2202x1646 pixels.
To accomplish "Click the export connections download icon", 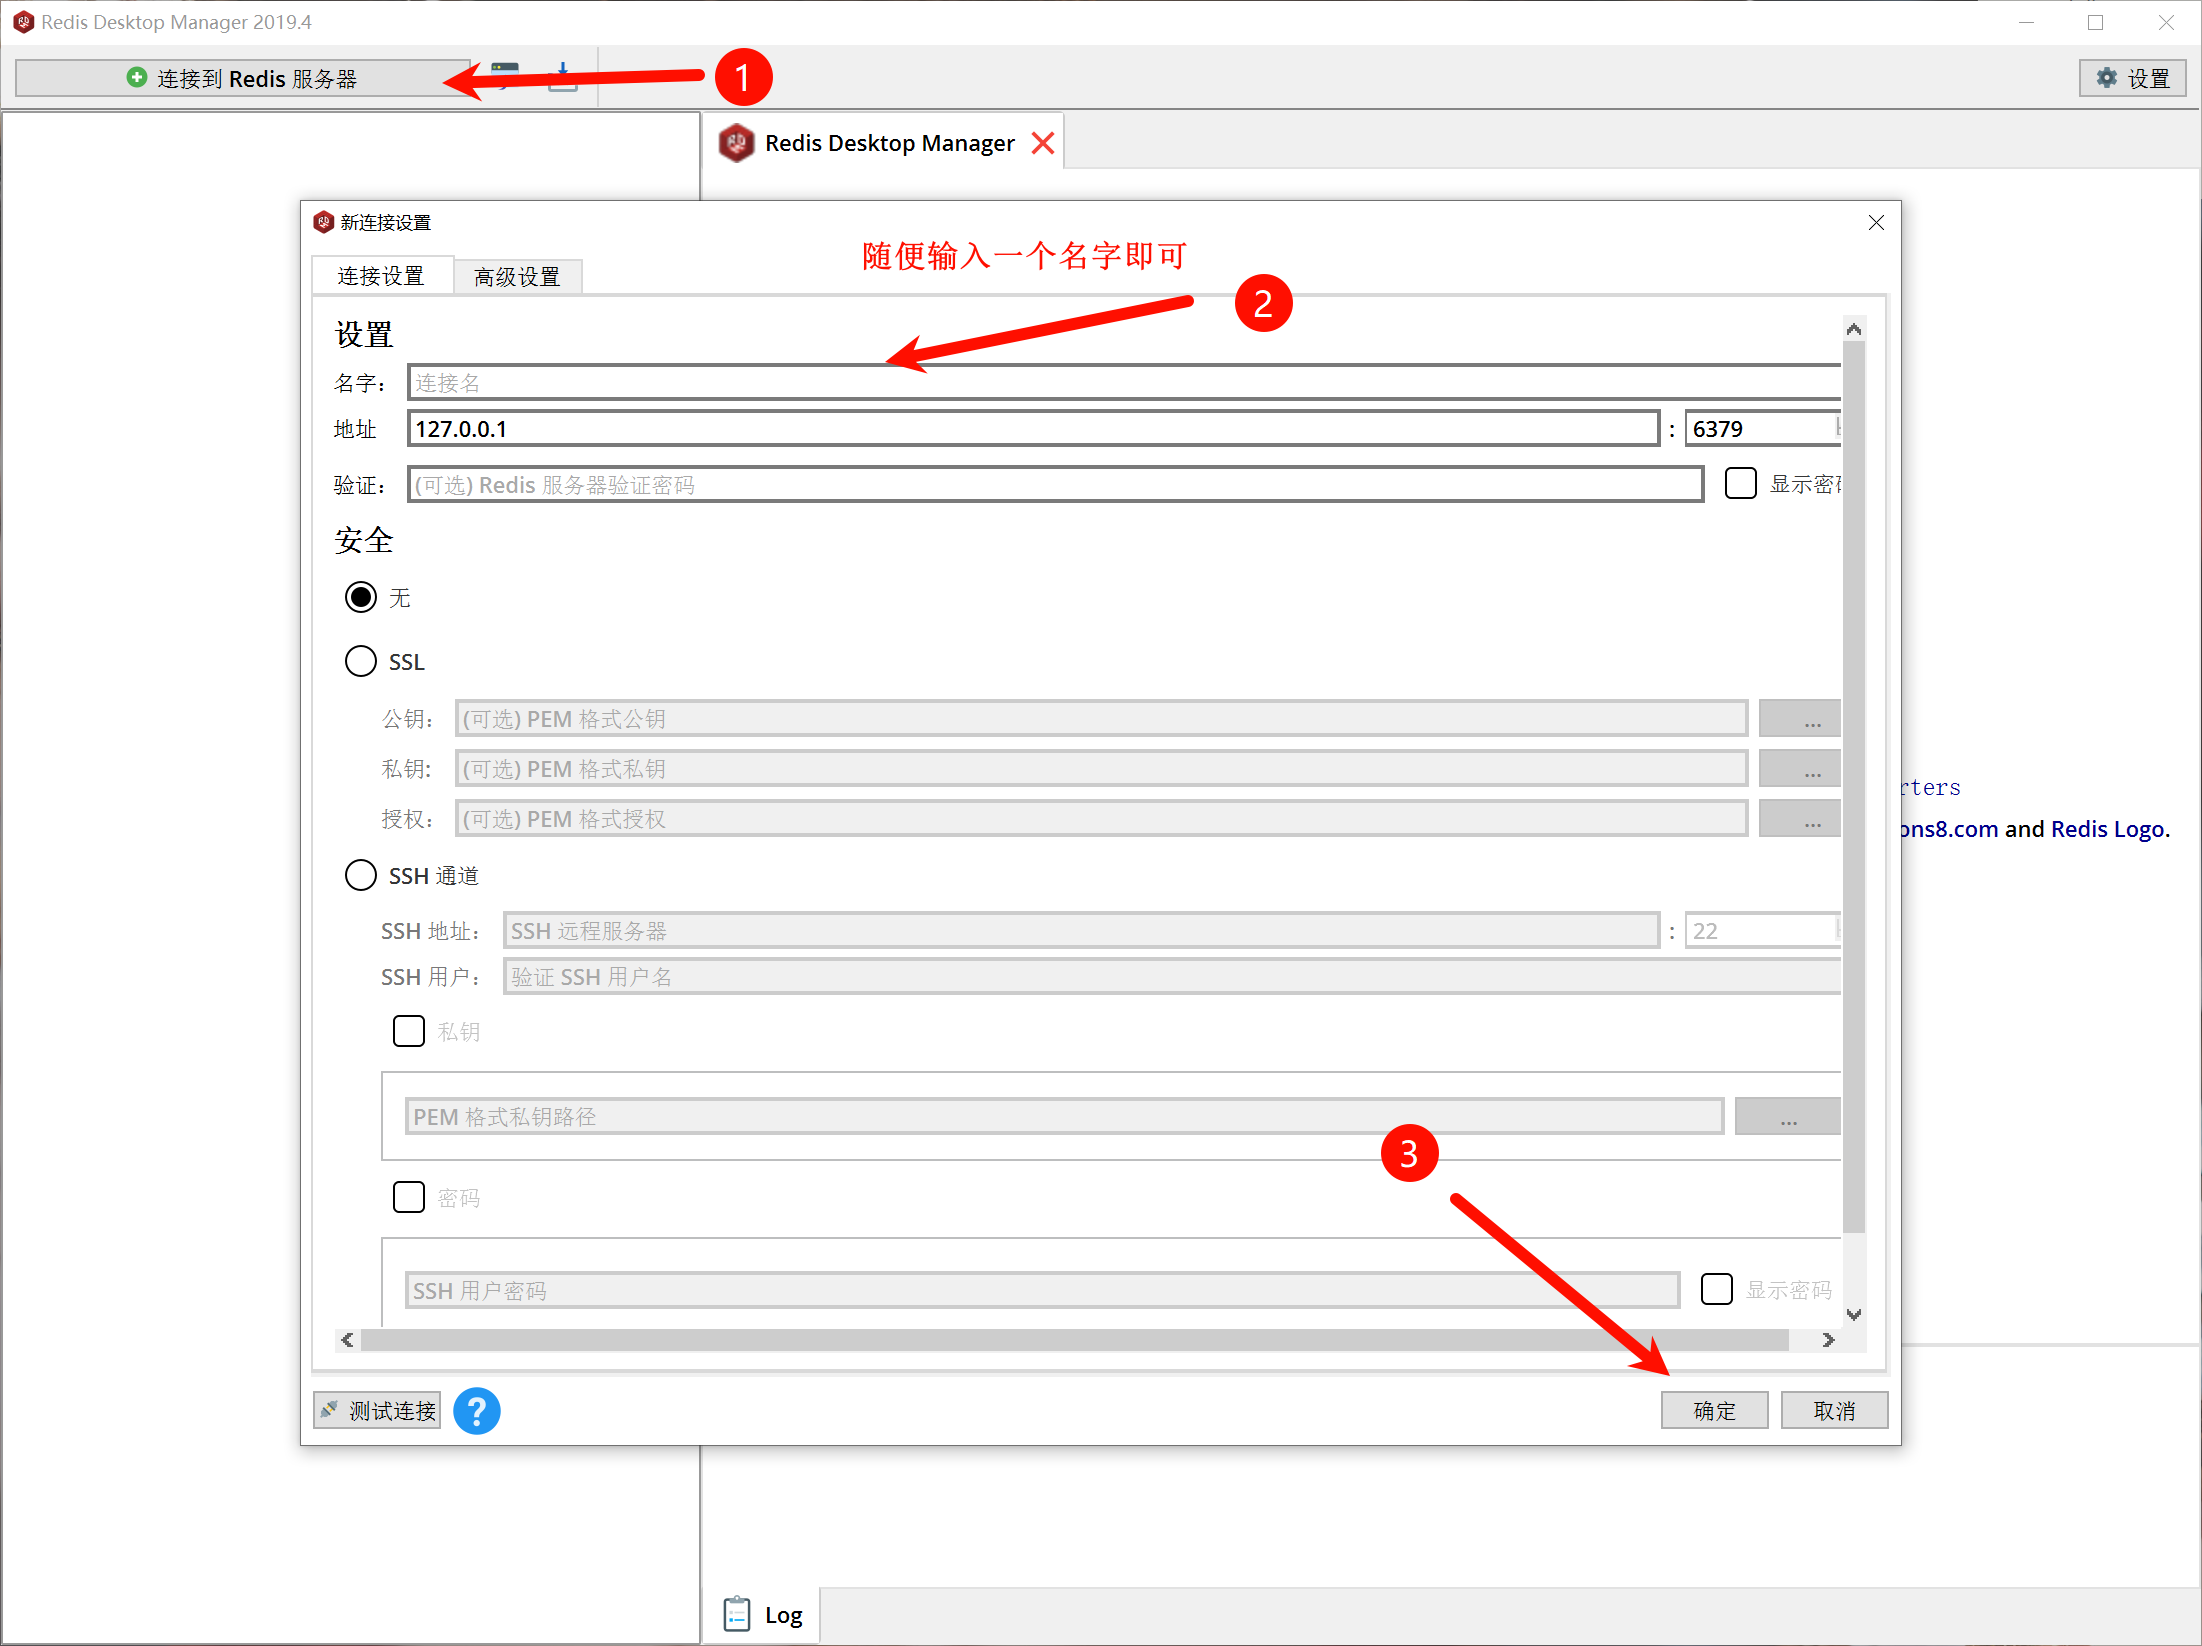I will 563,78.
